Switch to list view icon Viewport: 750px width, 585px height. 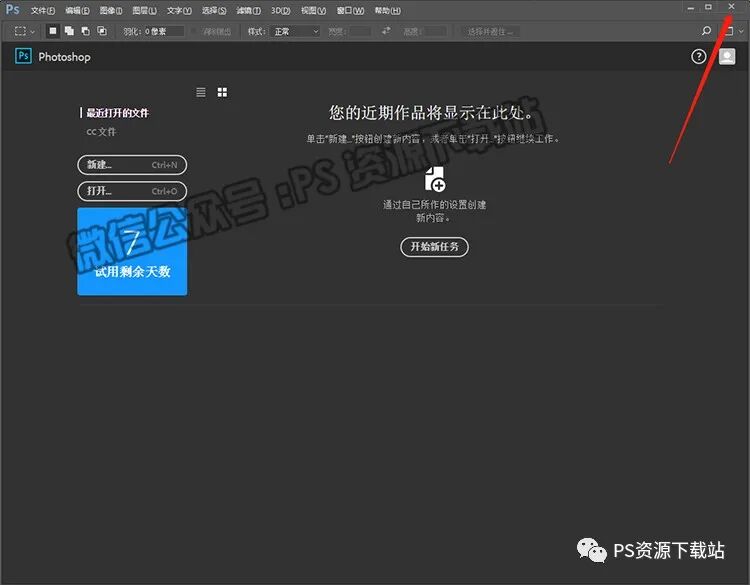coord(201,92)
